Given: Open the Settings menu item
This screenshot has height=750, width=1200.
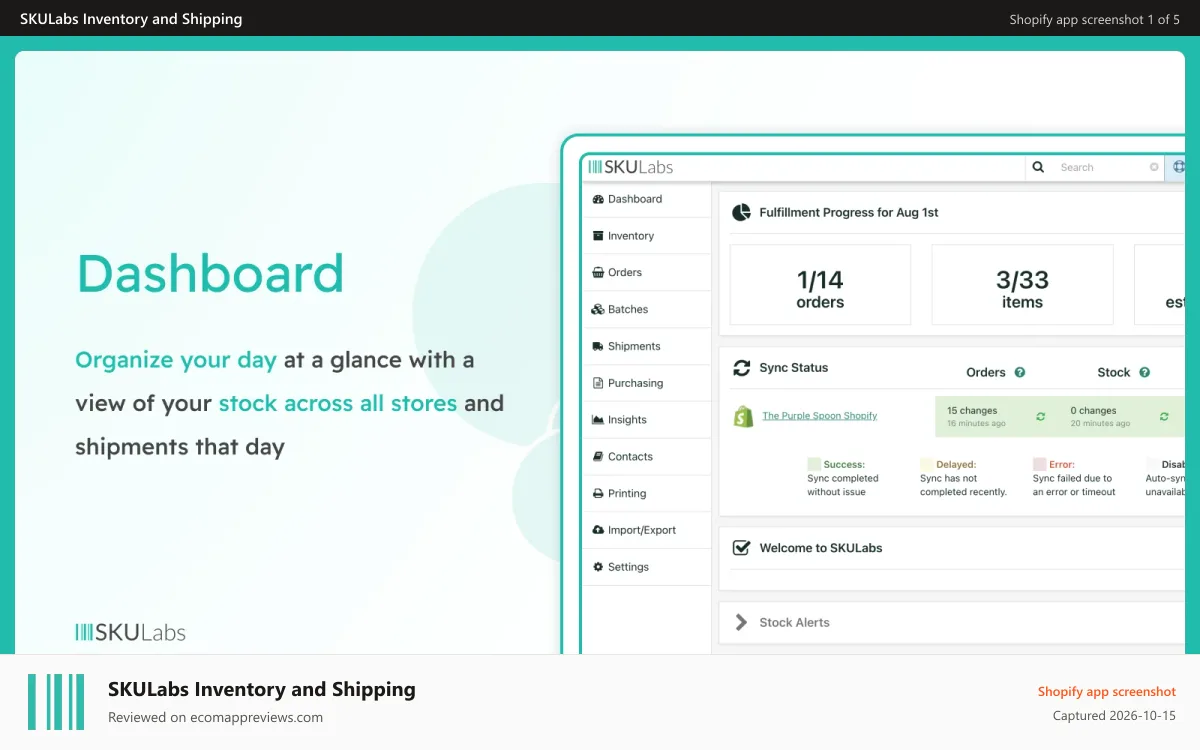Looking at the screenshot, I should pos(647,567).
